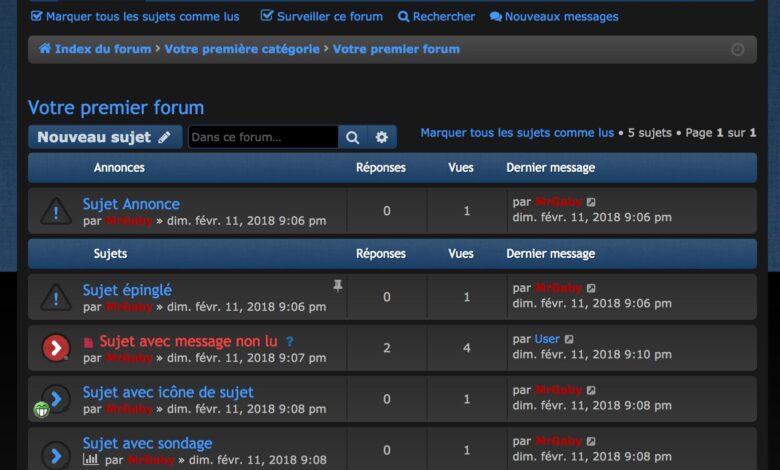Click Marquer tous les sujets comme lus on right
This screenshot has width=780, height=470.
pos(517,133)
